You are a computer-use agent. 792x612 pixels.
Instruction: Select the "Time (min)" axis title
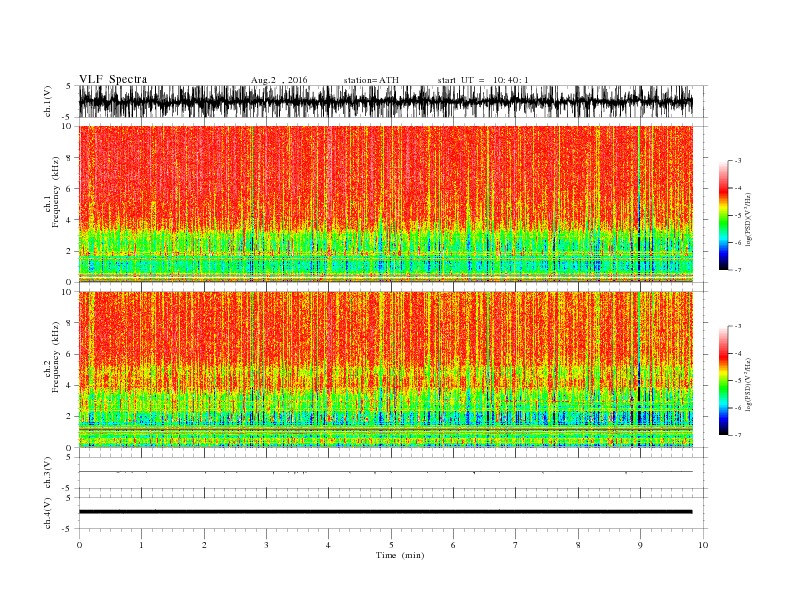[x=400, y=555]
